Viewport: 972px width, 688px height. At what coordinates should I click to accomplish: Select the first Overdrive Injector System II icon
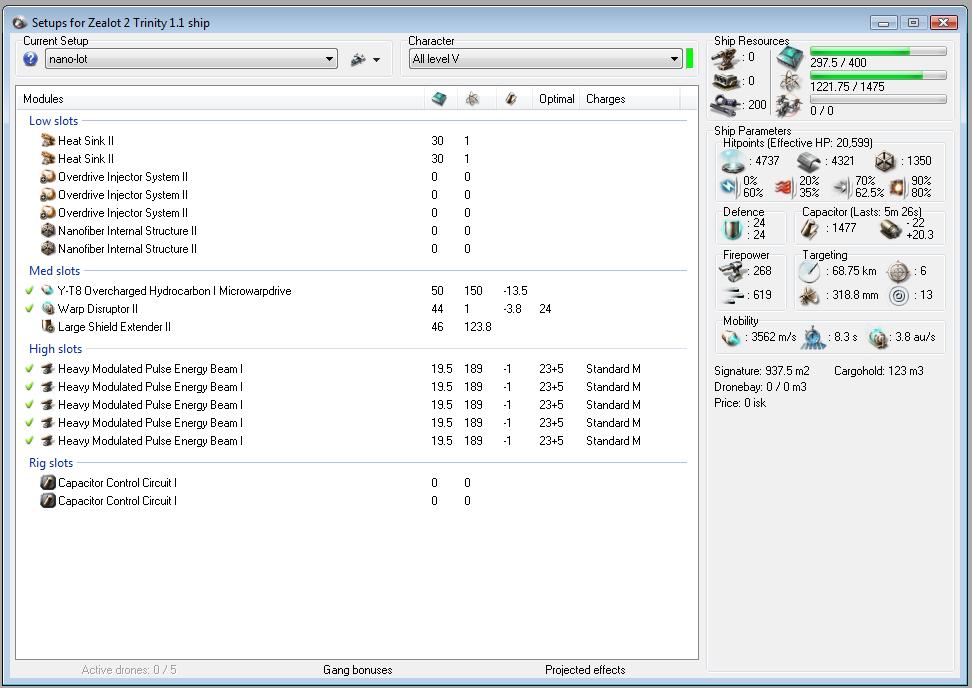[x=48, y=177]
